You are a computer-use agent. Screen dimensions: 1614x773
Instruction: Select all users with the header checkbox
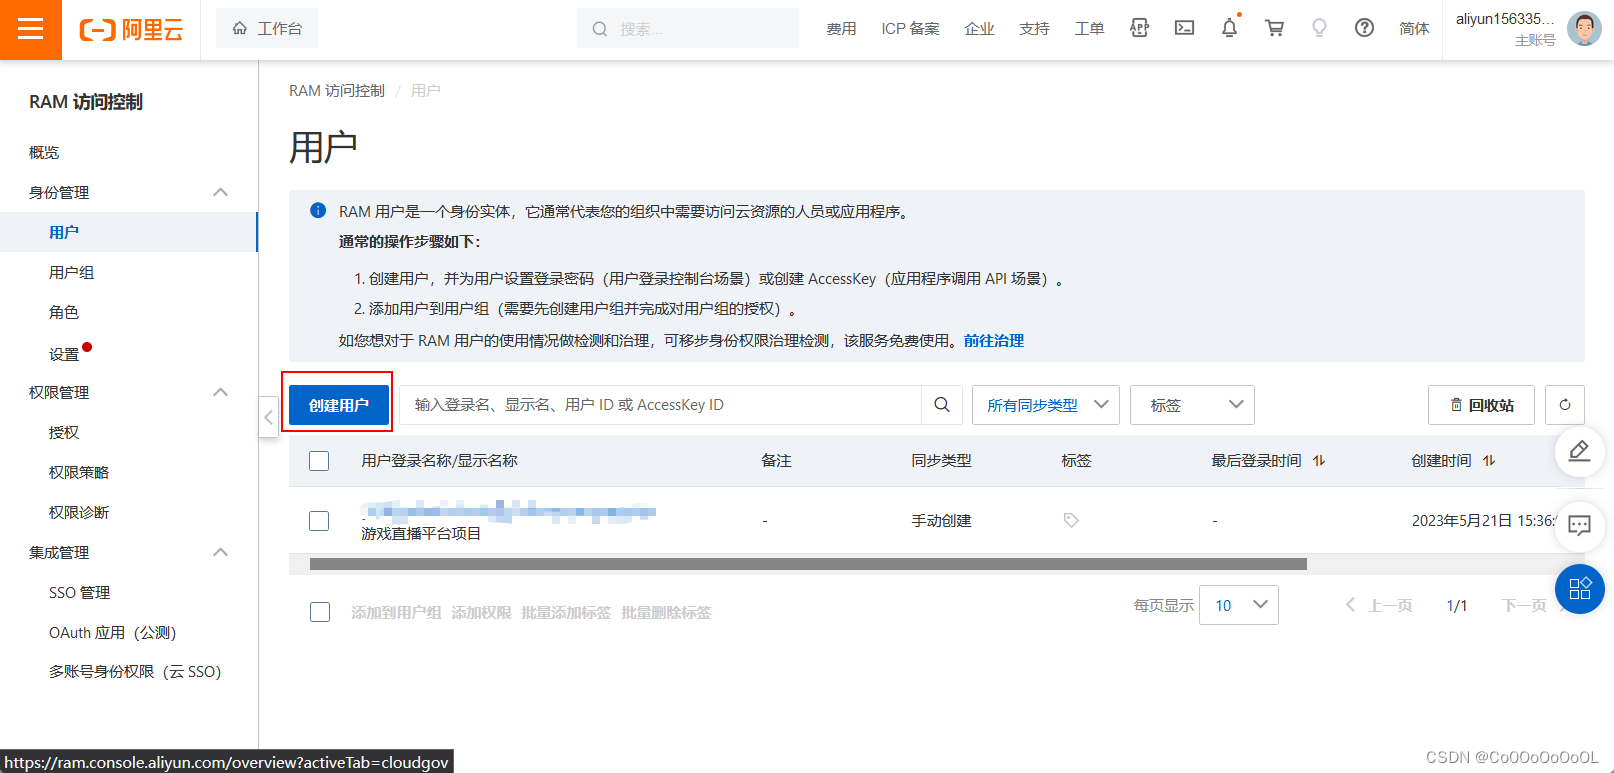coord(319,461)
